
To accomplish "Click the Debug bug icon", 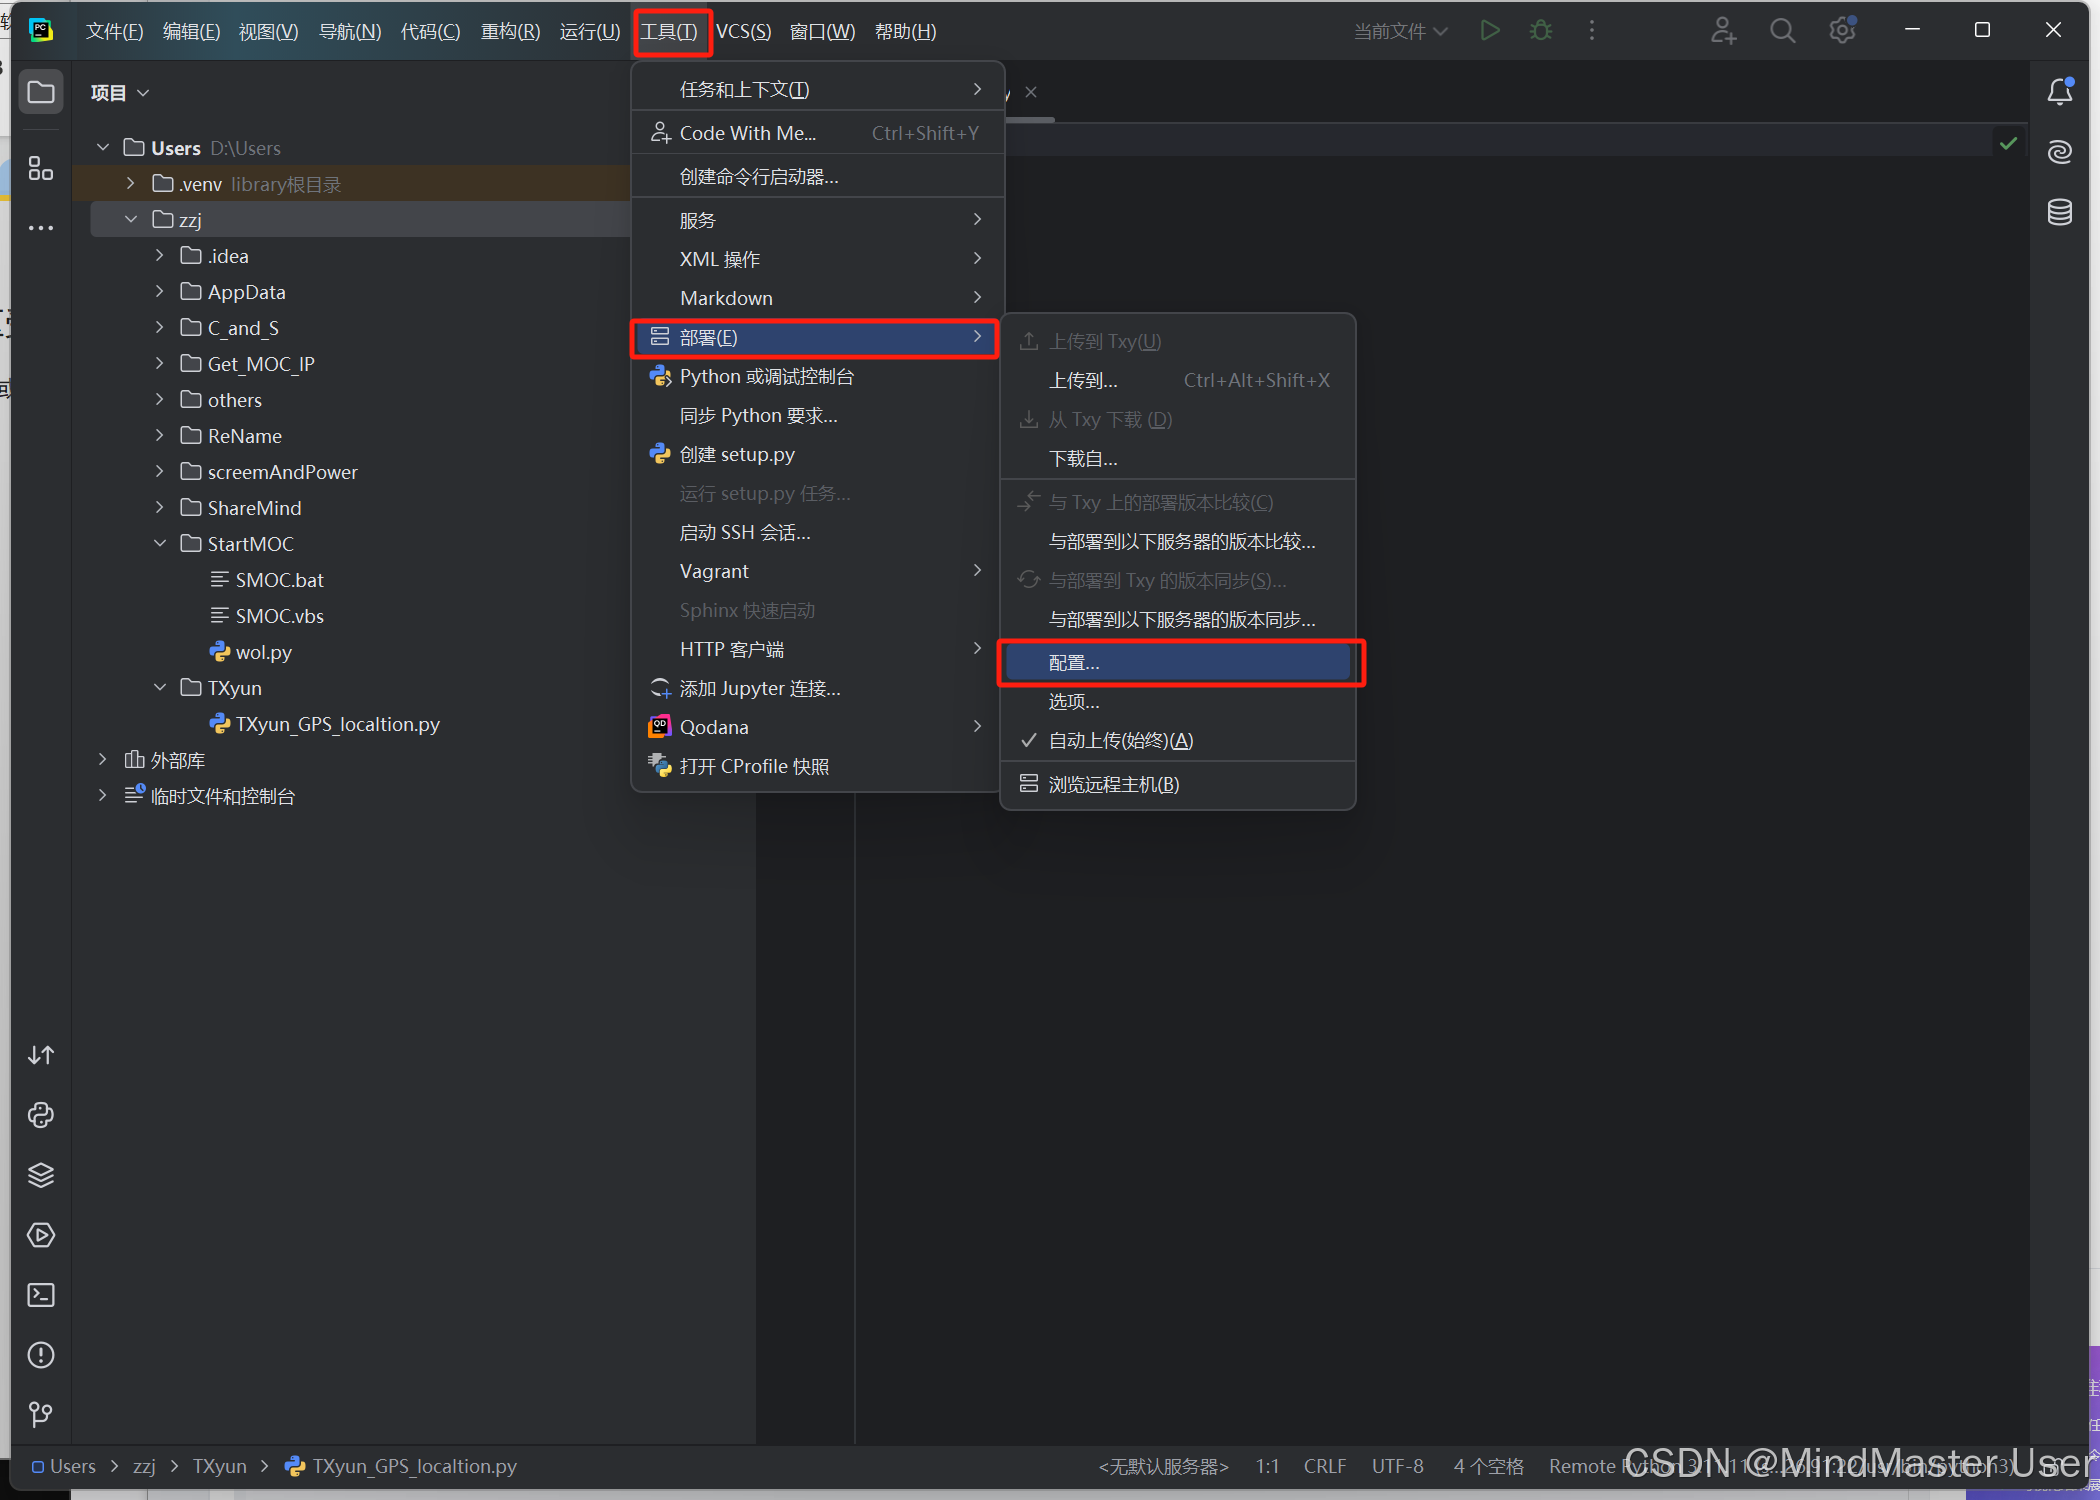I will (1540, 31).
